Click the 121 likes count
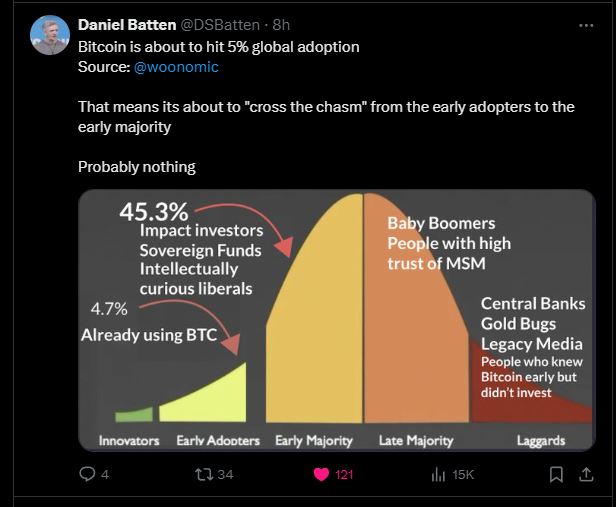The width and height of the screenshot is (616, 507). tap(344, 474)
